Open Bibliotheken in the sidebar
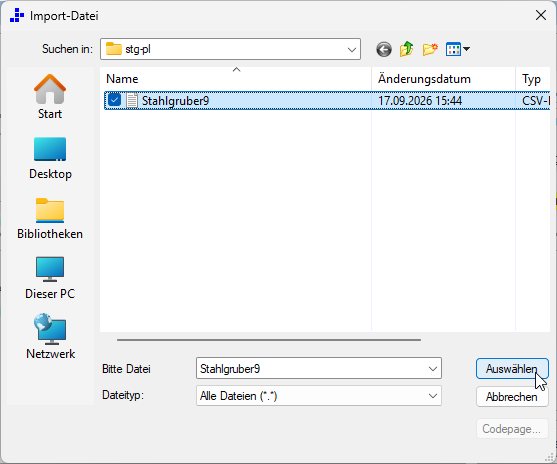Screen dimensions: 557x464 50,218
